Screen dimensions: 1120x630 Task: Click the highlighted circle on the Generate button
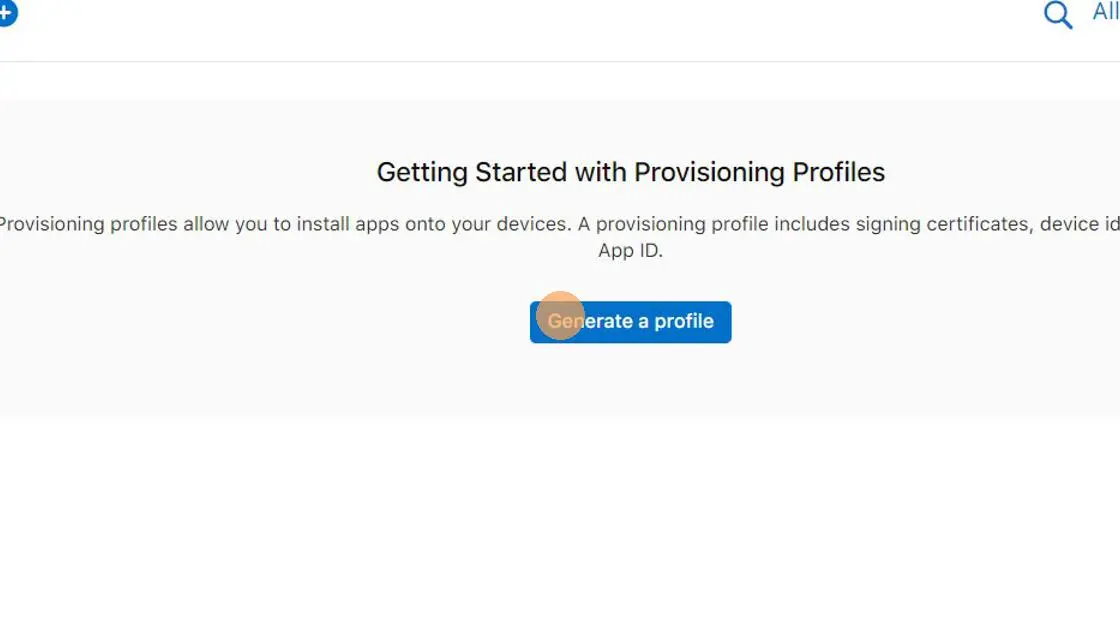[561, 315]
